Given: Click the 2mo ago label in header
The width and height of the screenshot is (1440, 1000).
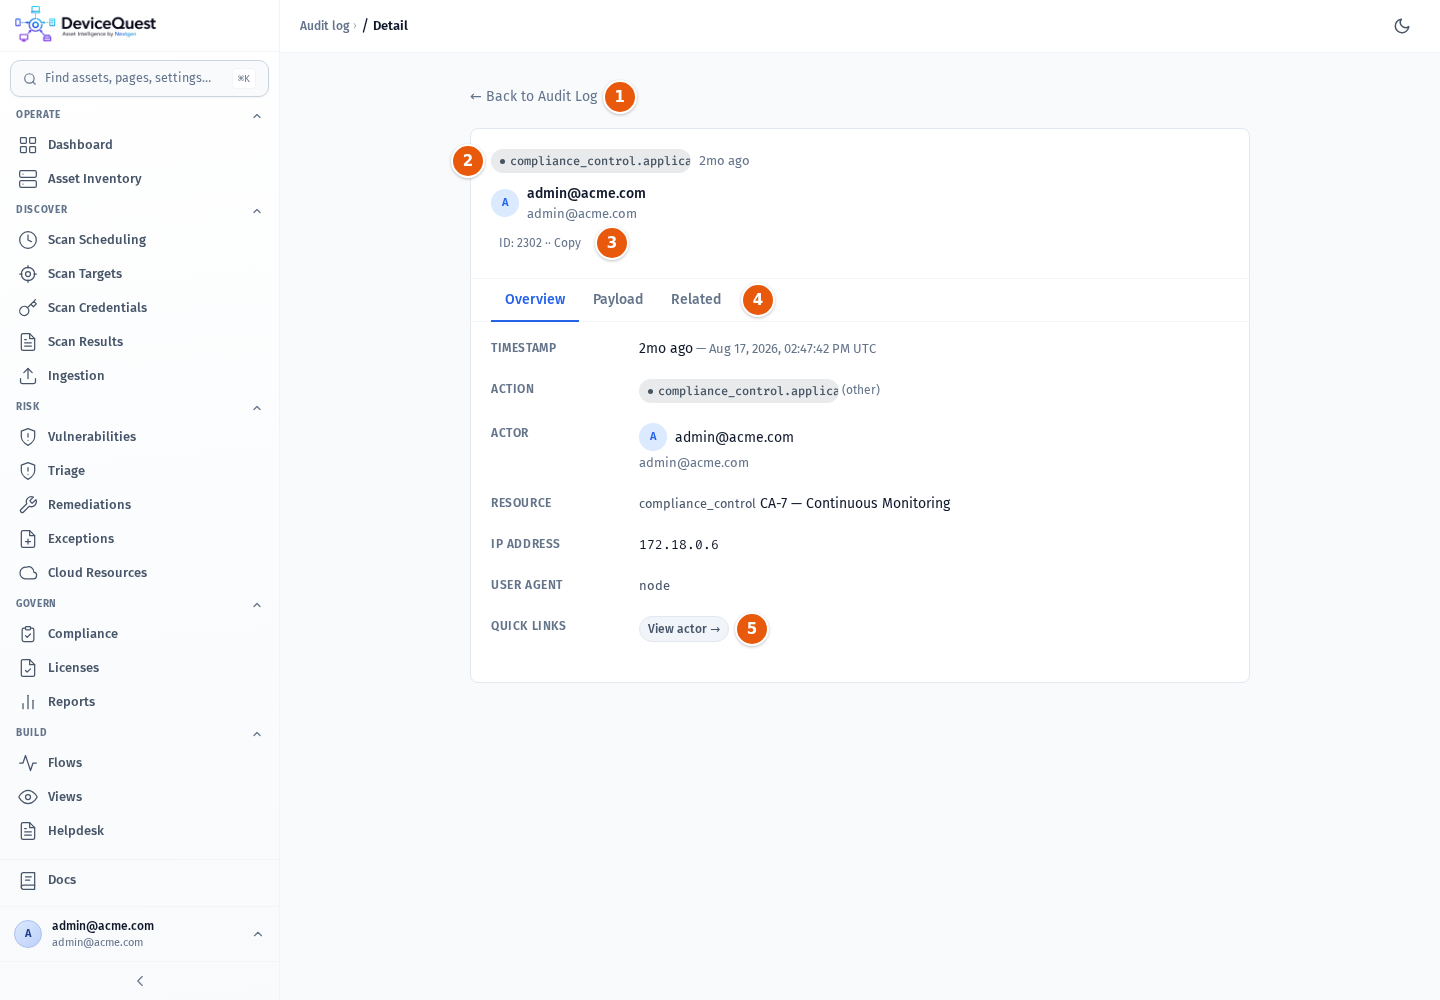Looking at the screenshot, I should click(724, 161).
